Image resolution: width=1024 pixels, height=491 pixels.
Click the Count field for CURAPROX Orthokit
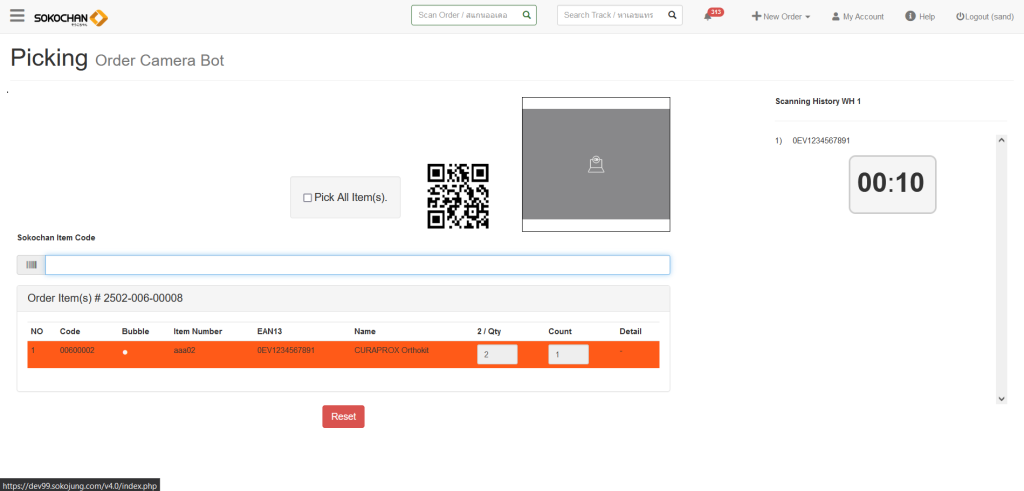tap(568, 354)
